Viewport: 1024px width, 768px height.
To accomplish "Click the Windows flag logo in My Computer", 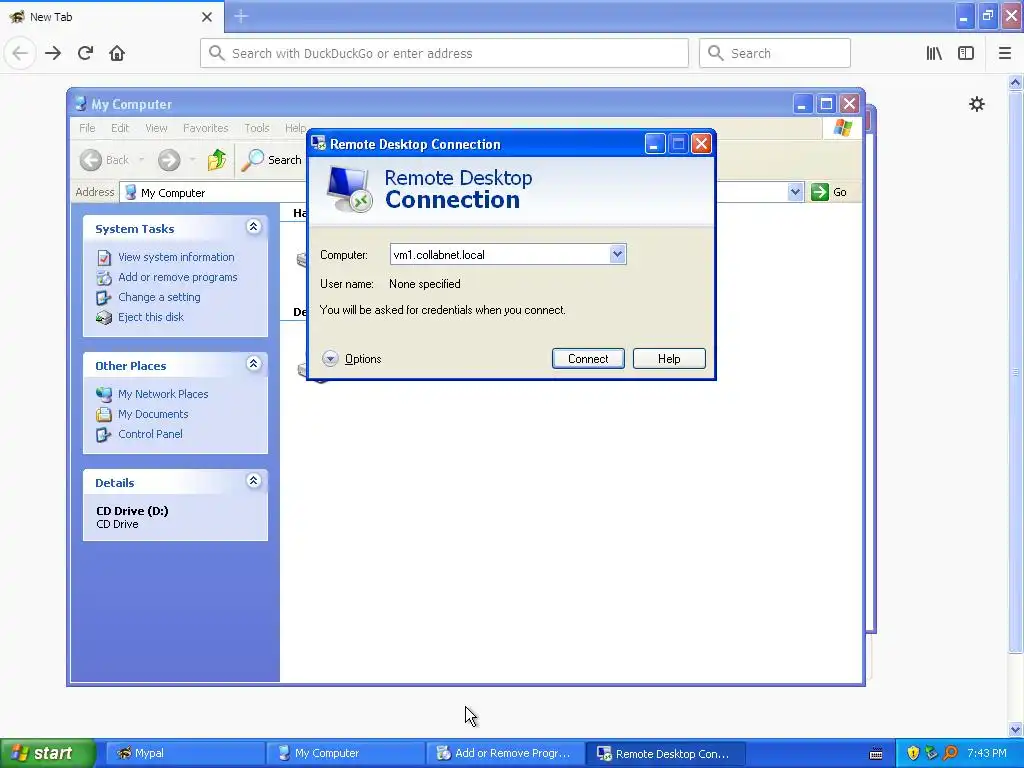I will pyautogui.click(x=842, y=128).
